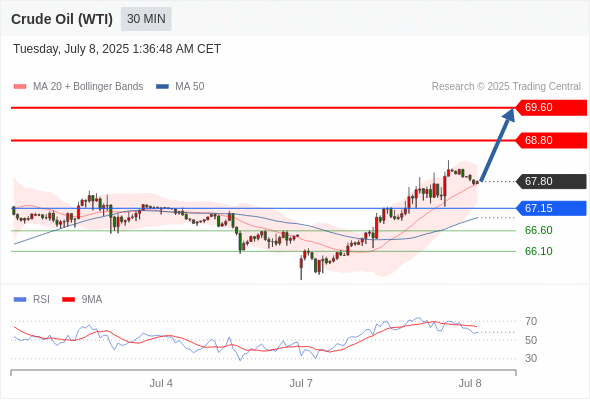The width and height of the screenshot is (590, 400).
Task: Click the RSI legend swatch
Action: click(x=20, y=300)
